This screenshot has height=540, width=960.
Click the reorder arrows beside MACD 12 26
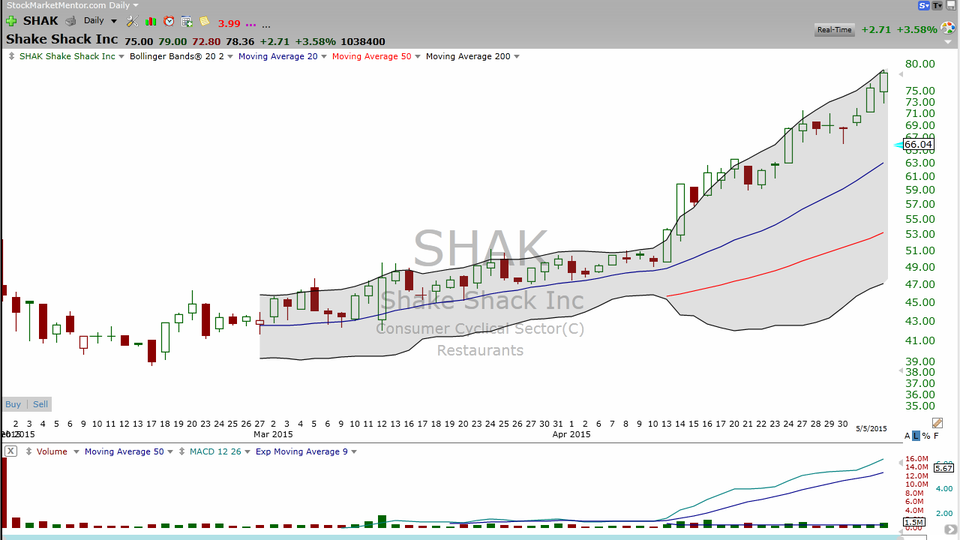point(181,452)
